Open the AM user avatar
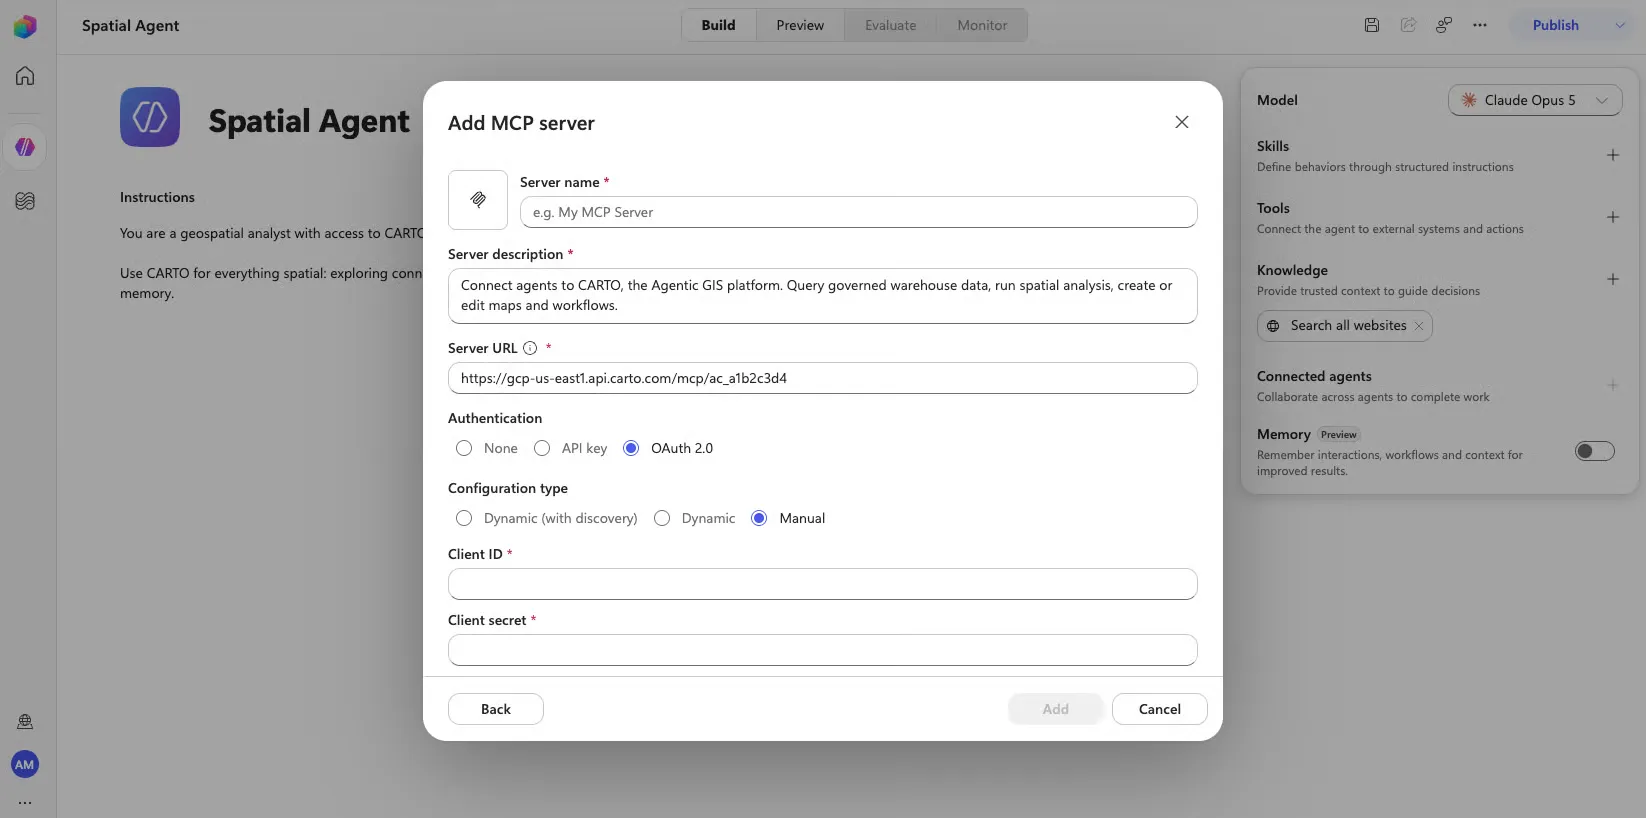 click(x=25, y=765)
